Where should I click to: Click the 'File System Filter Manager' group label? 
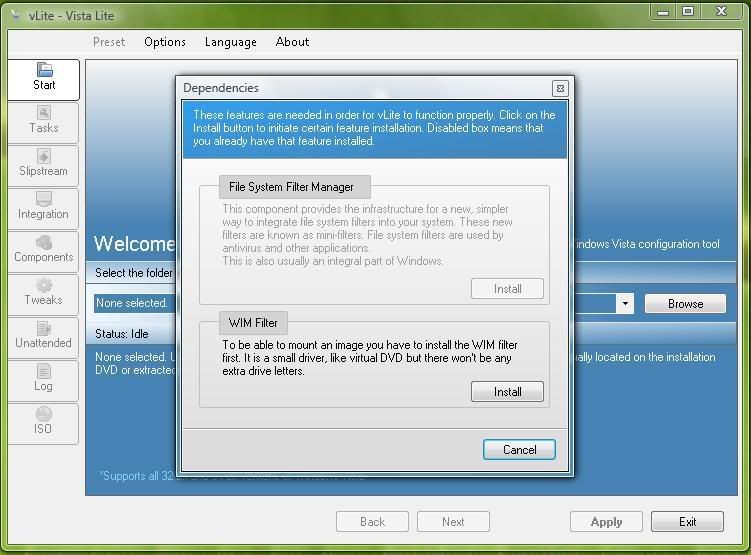click(x=295, y=187)
